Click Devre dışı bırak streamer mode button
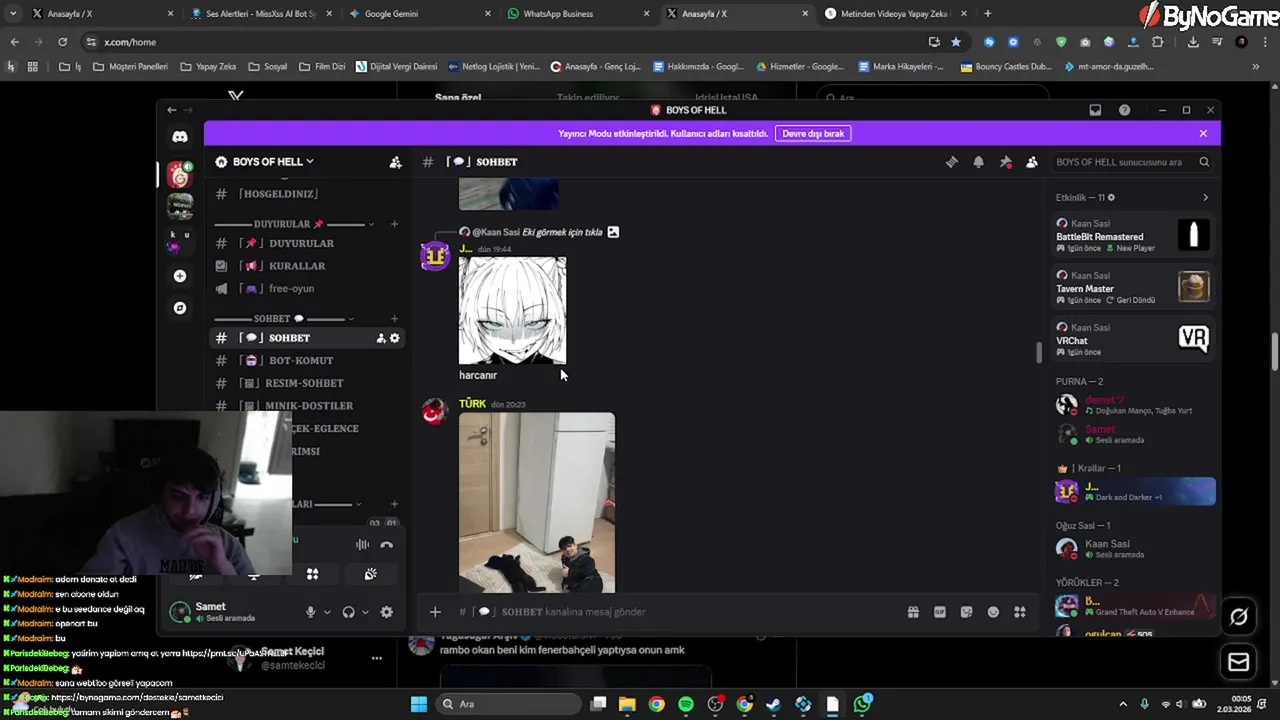1280x720 pixels. click(x=813, y=133)
